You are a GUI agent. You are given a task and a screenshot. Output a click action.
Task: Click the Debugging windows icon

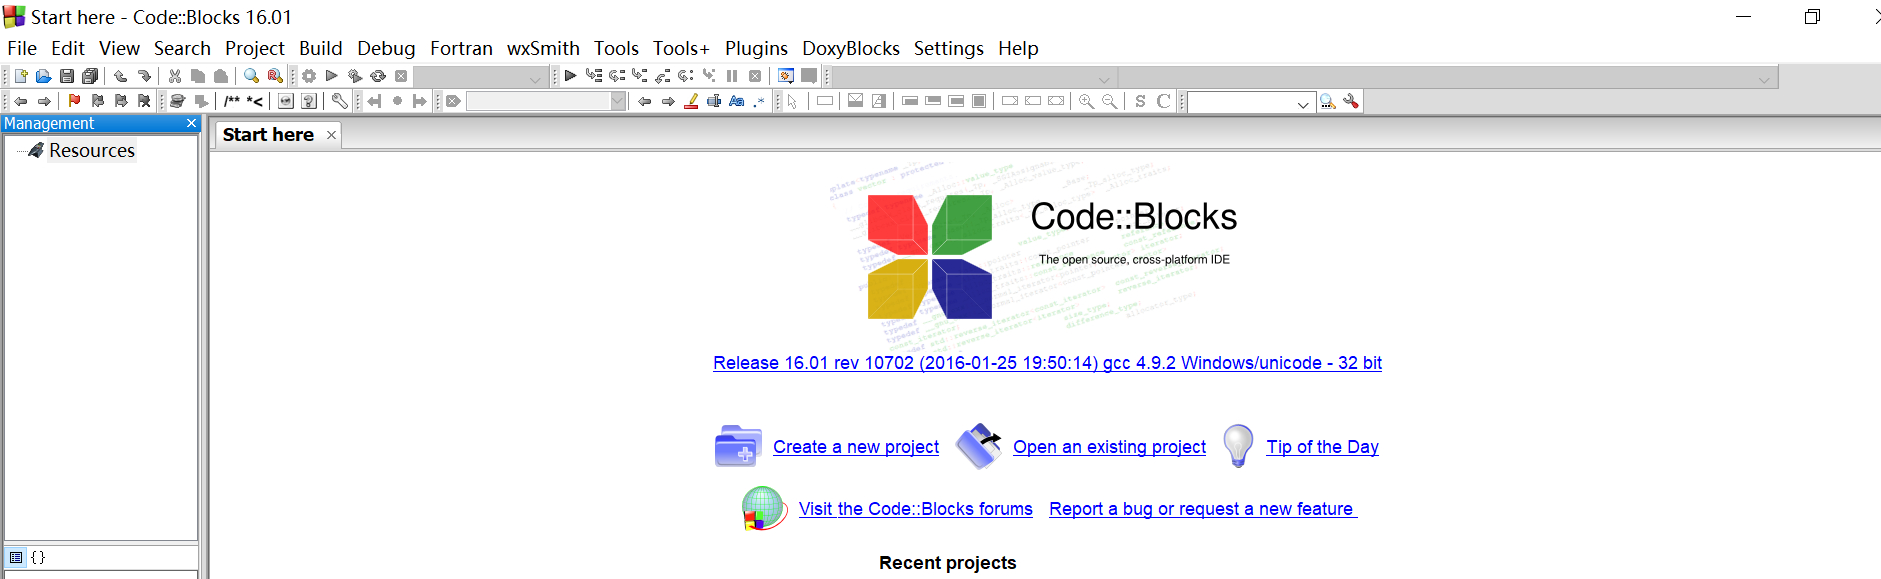[x=786, y=76]
